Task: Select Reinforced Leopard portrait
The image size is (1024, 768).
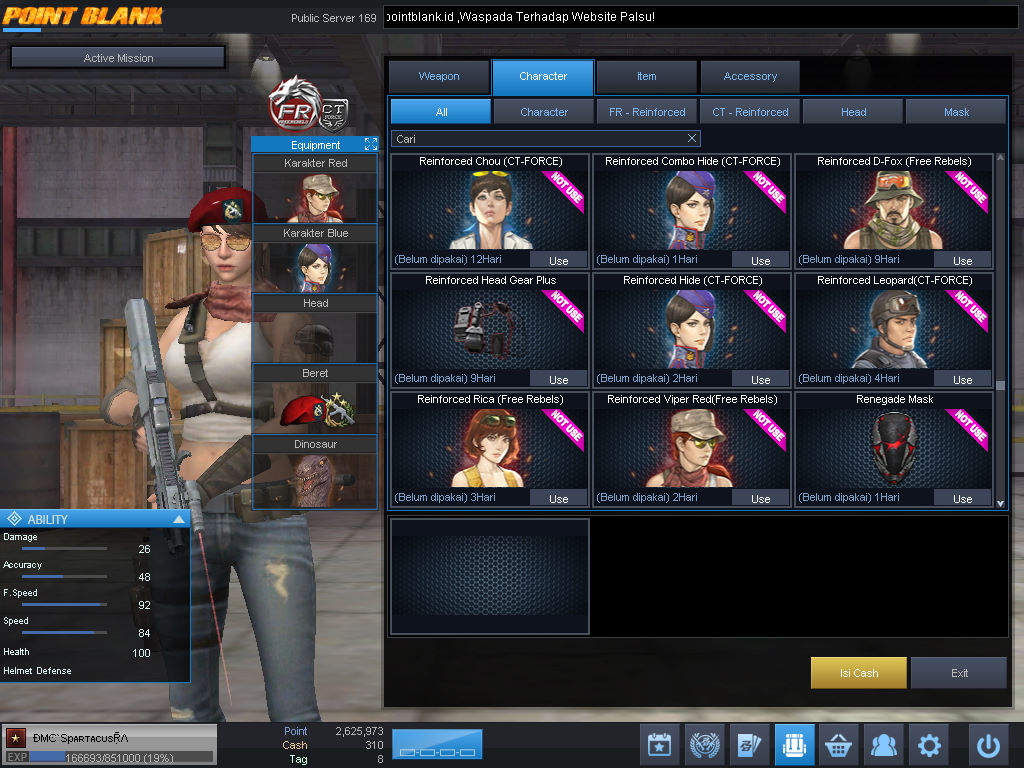Action: 894,328
